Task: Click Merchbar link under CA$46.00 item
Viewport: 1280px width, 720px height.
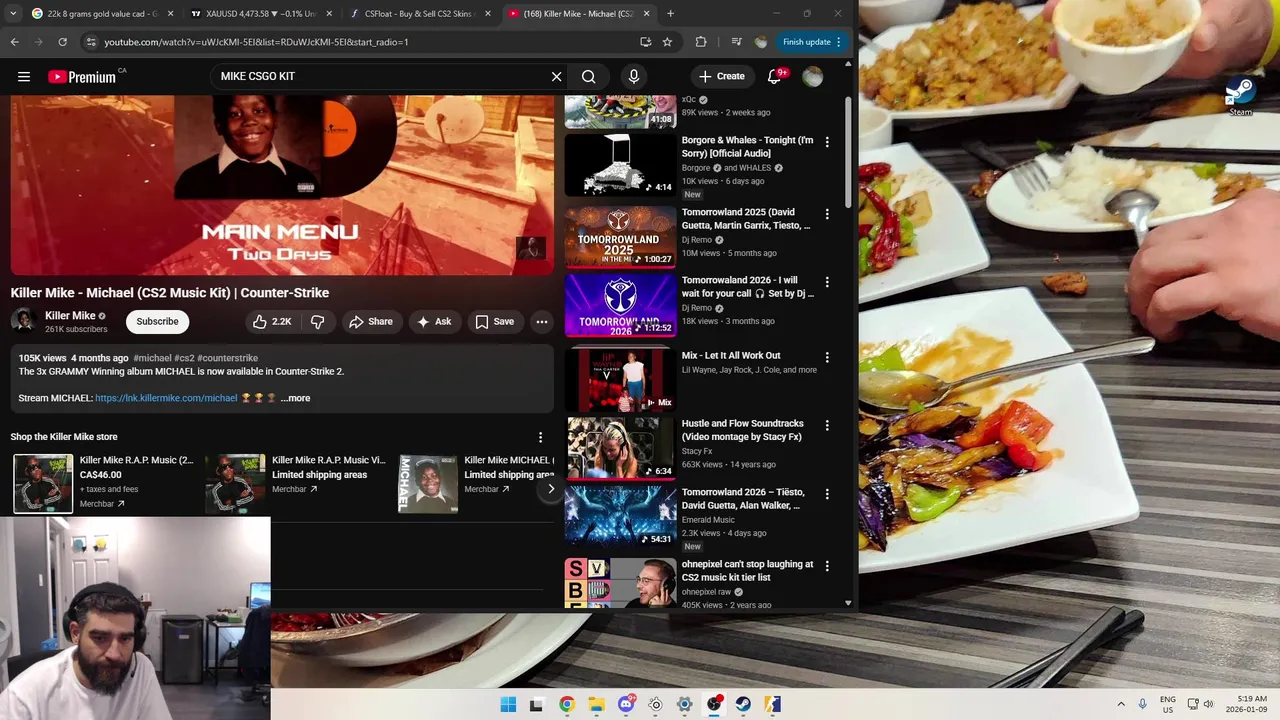Action: pos(102,504)
